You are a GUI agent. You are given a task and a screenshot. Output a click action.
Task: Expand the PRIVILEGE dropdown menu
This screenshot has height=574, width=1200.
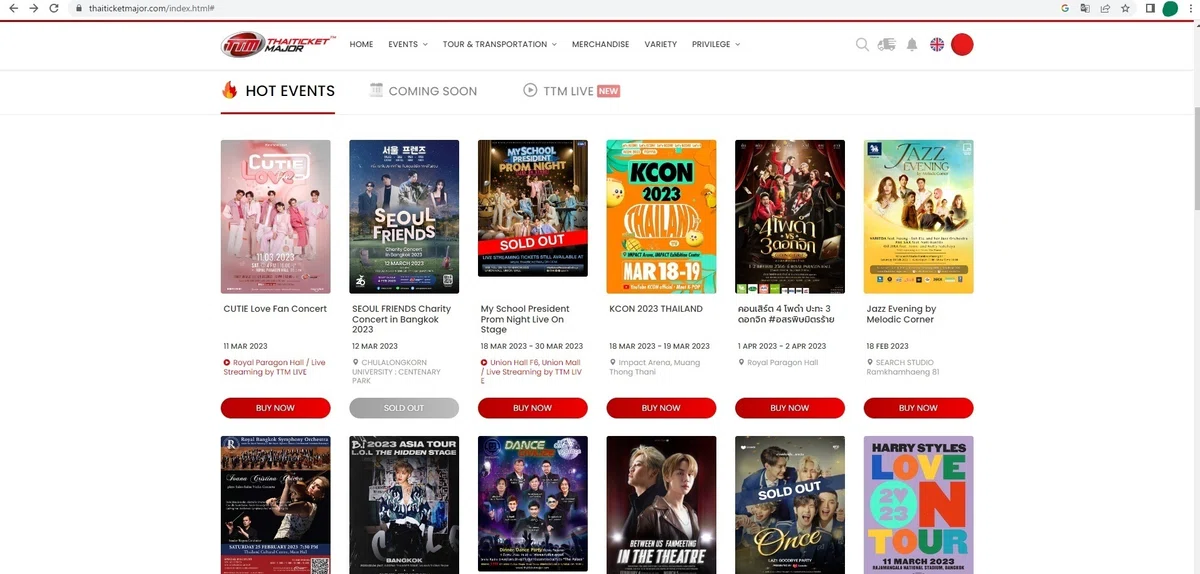[716, 44]
